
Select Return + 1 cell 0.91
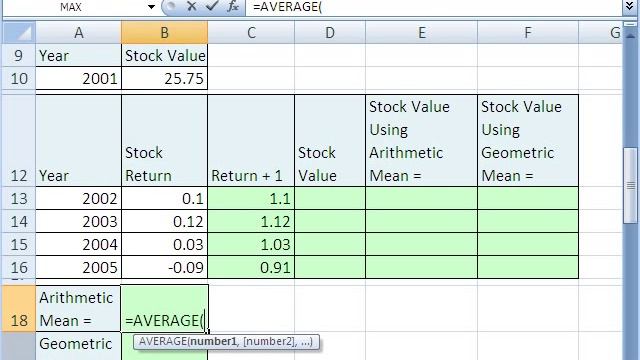[251, 267]
